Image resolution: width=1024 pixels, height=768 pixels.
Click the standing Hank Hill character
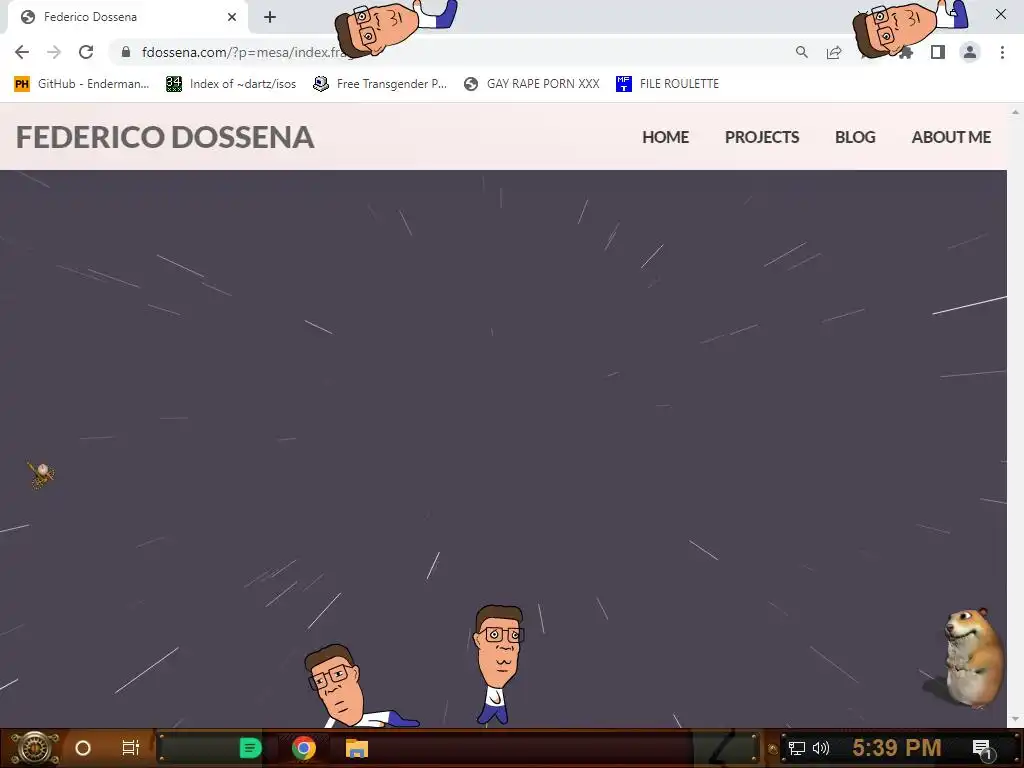(x=498, y=665)
